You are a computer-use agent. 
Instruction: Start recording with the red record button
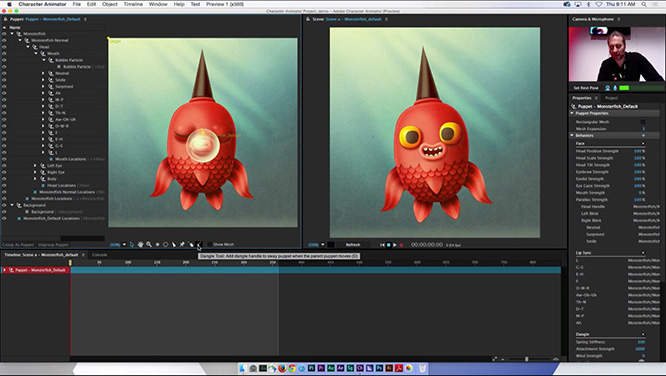pyautogui.click(x=401, y=245)
